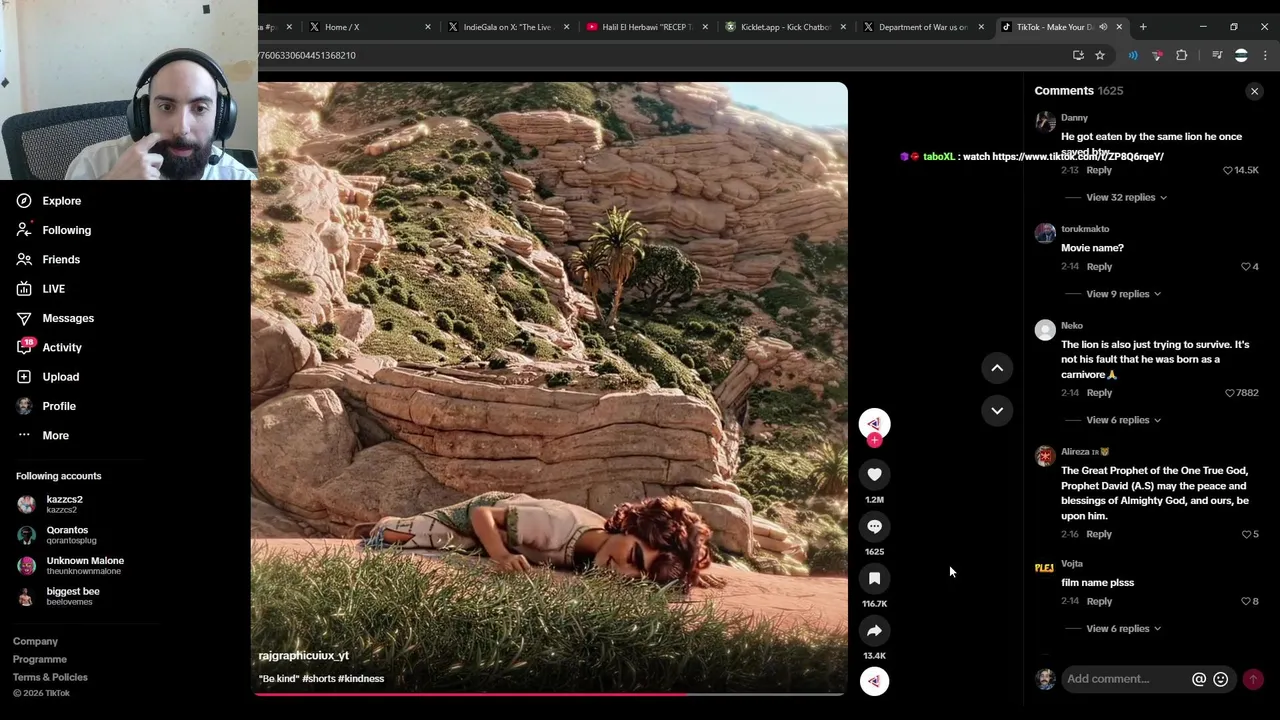Open rajgraphicuiux_yt creator name on video
The height and width of the screenshot is (720, 1280).
[x=304, y=656]
